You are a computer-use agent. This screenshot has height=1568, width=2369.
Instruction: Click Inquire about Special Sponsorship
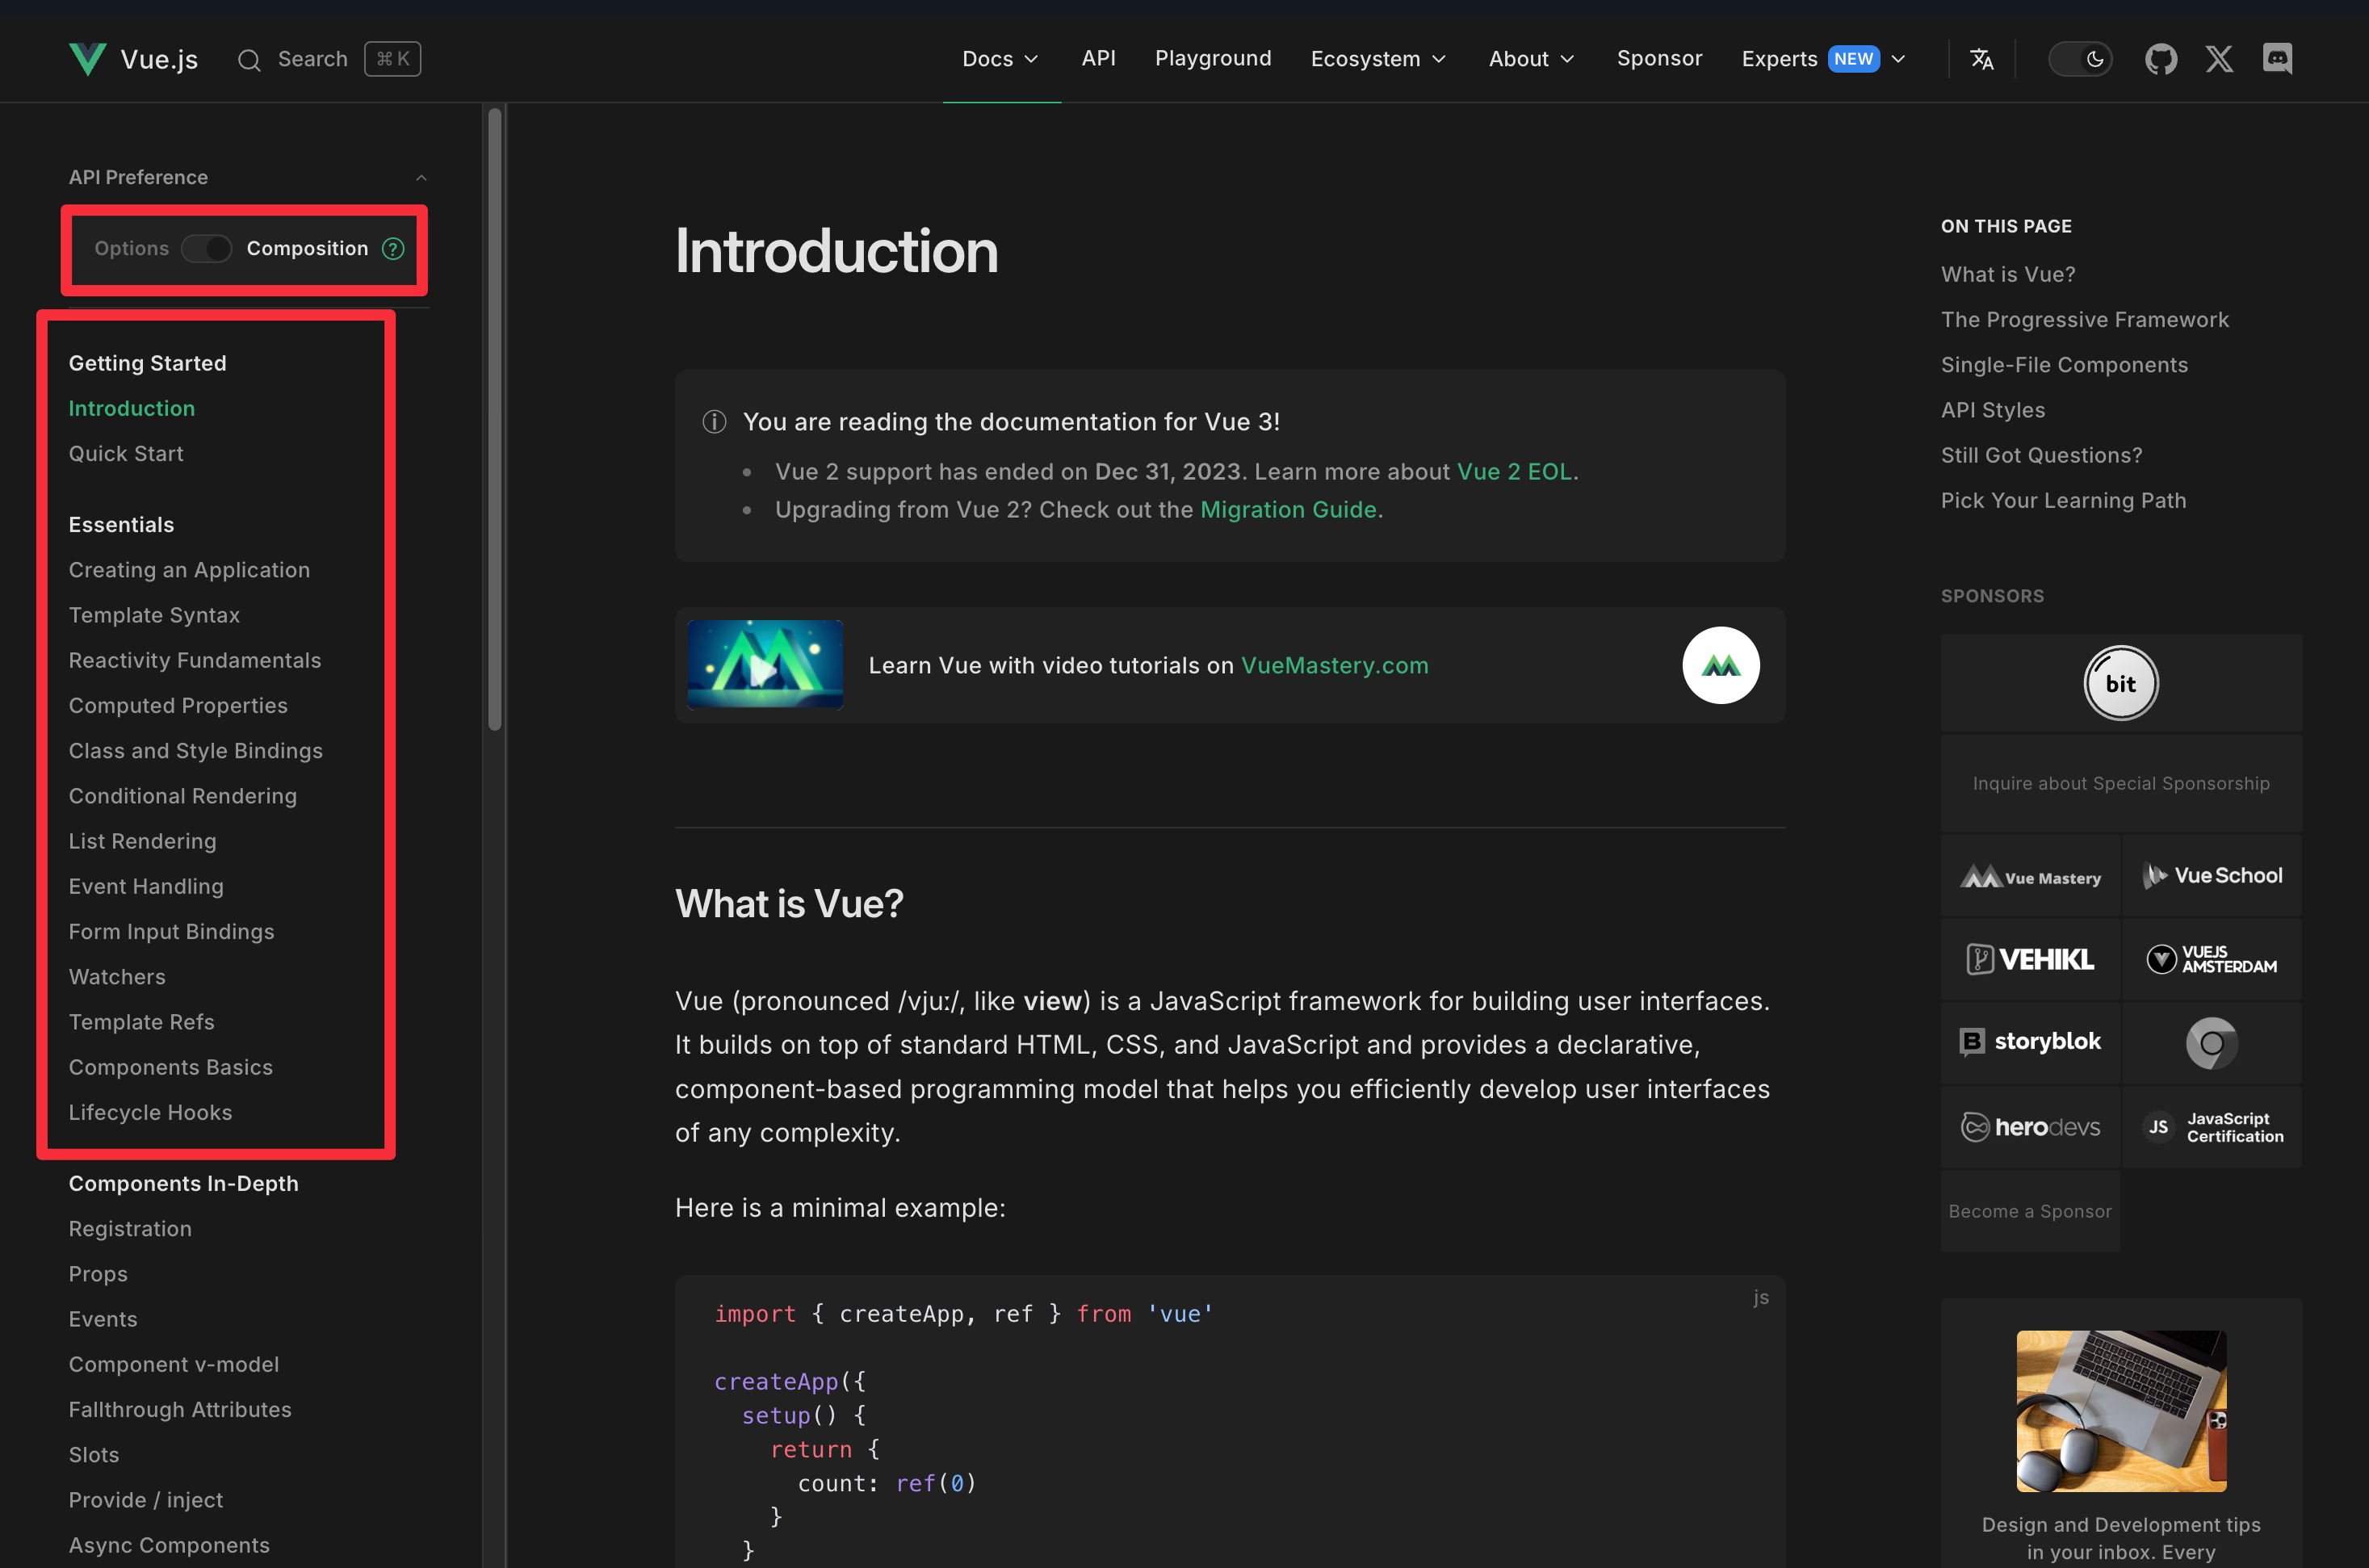(x=2121, y=783)
